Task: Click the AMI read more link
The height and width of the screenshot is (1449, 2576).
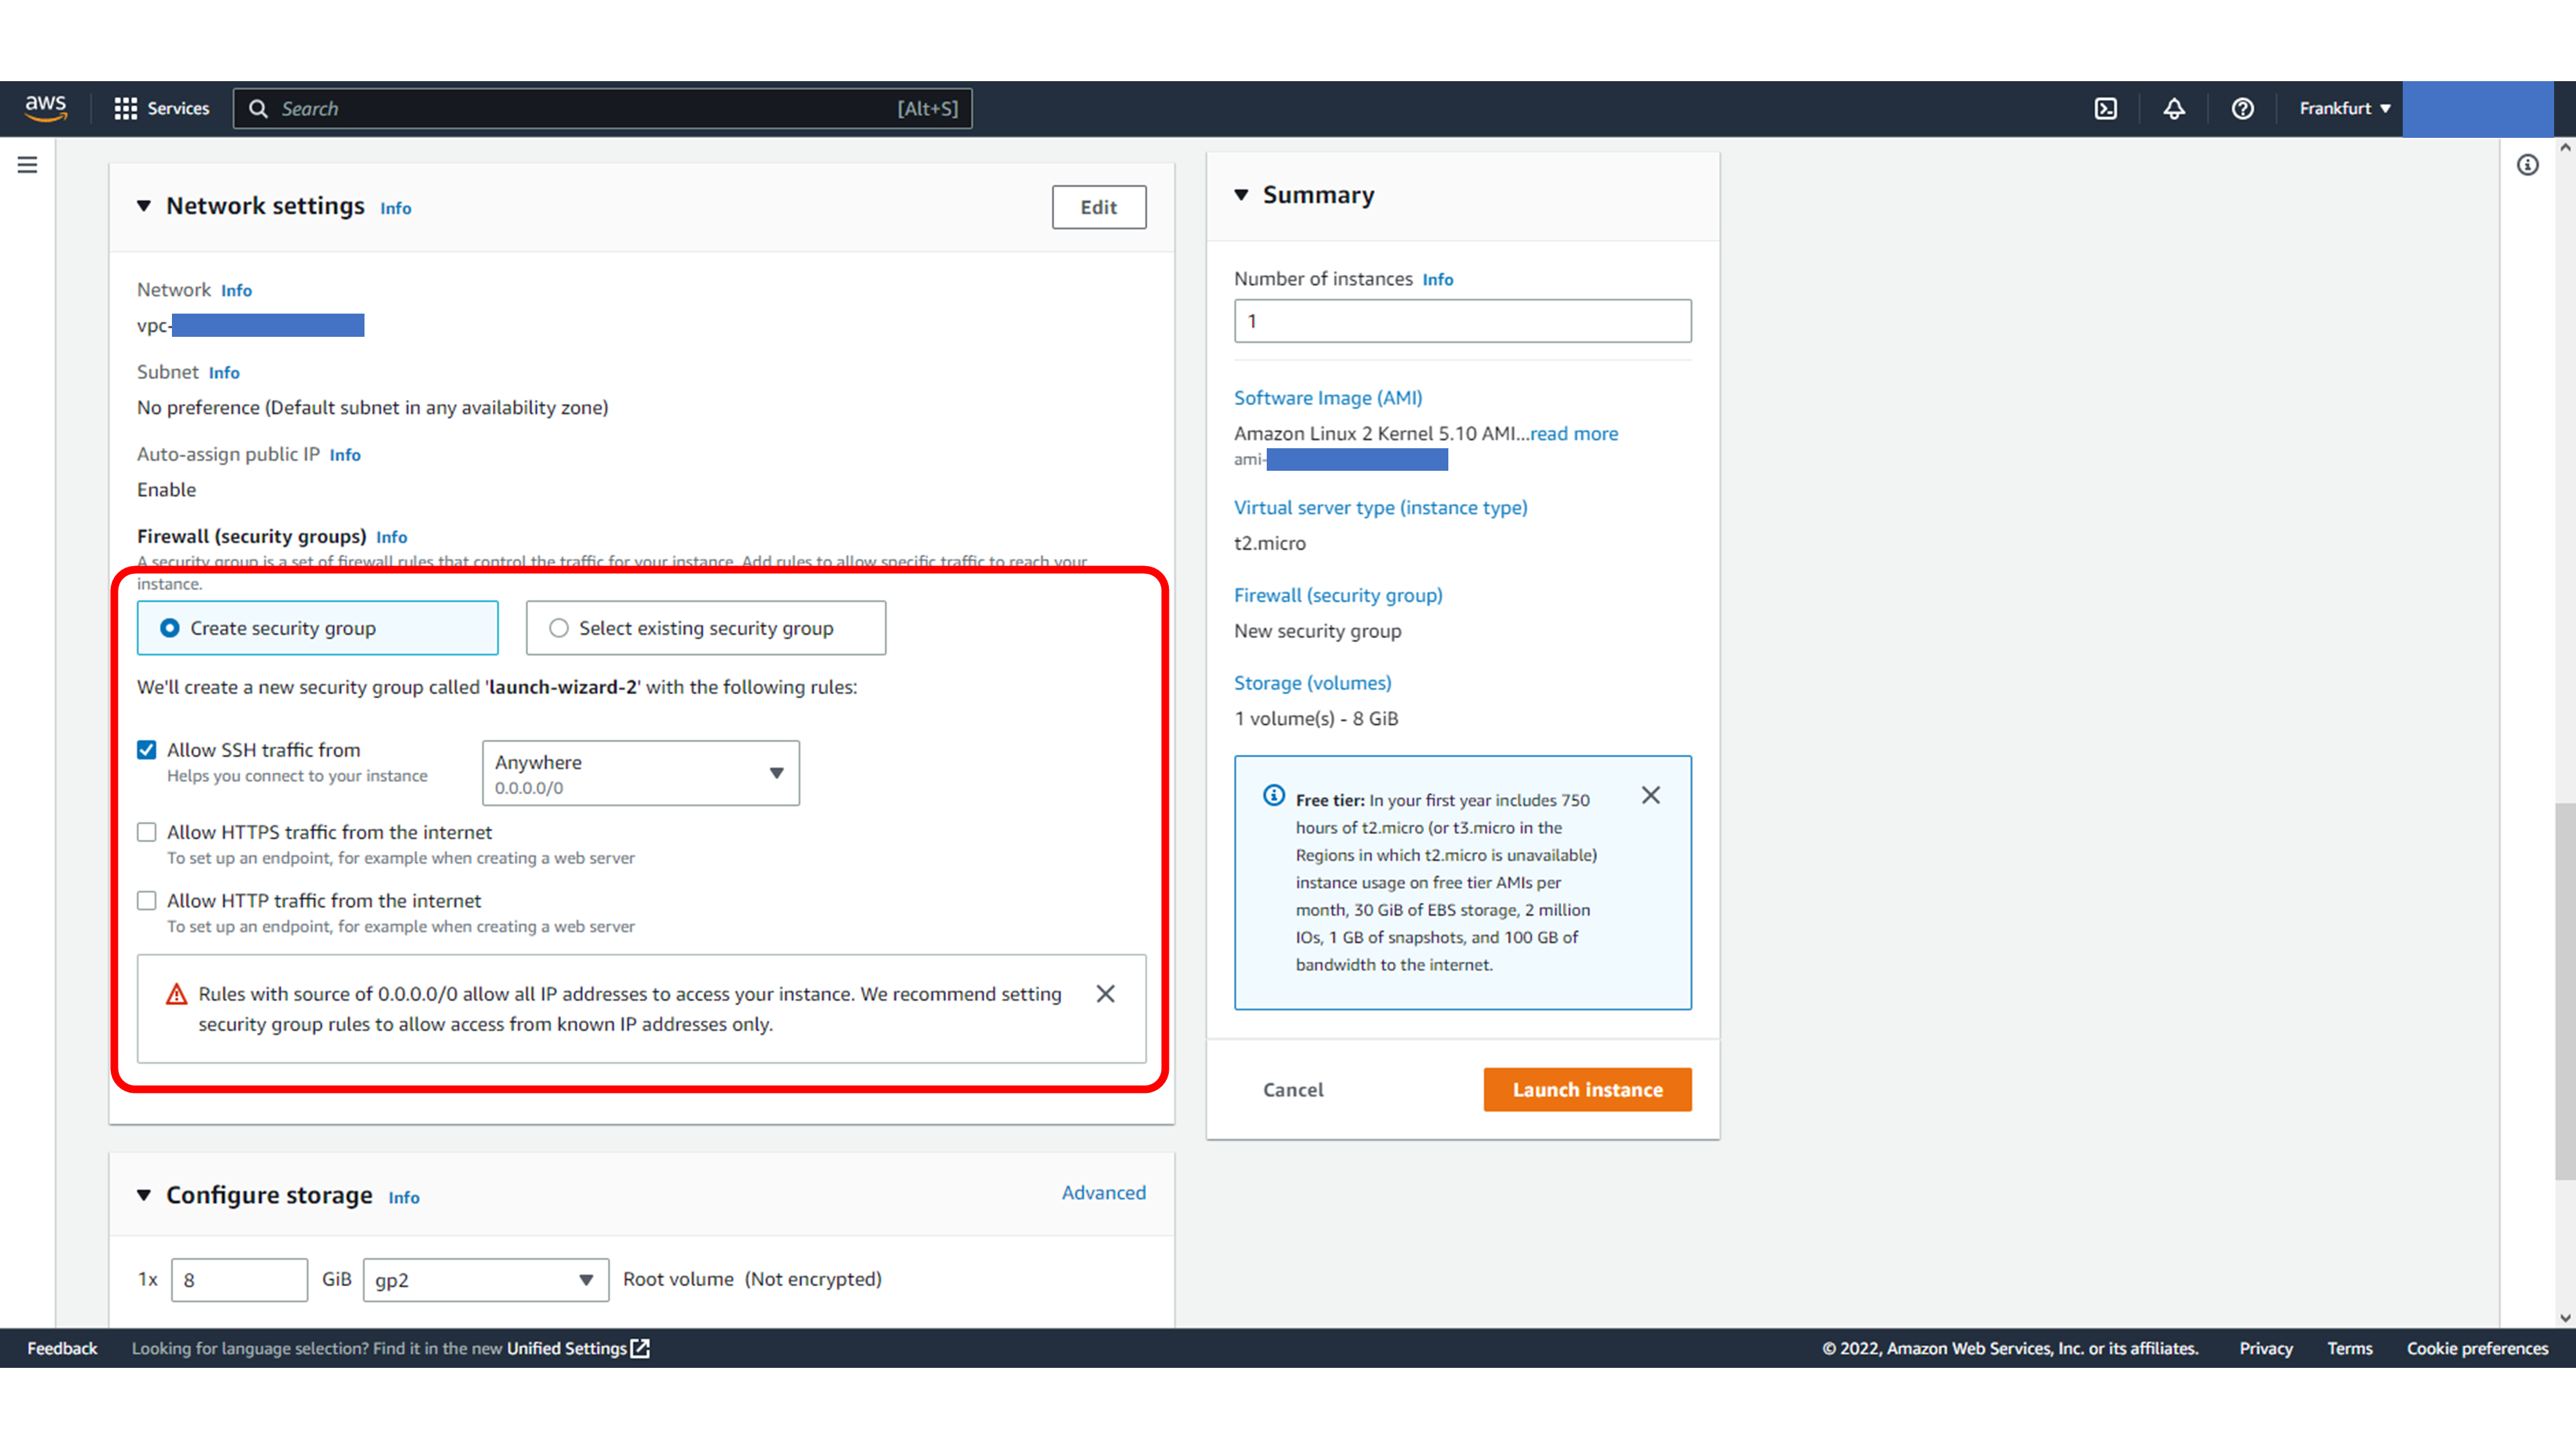Action: [1573, 433]
